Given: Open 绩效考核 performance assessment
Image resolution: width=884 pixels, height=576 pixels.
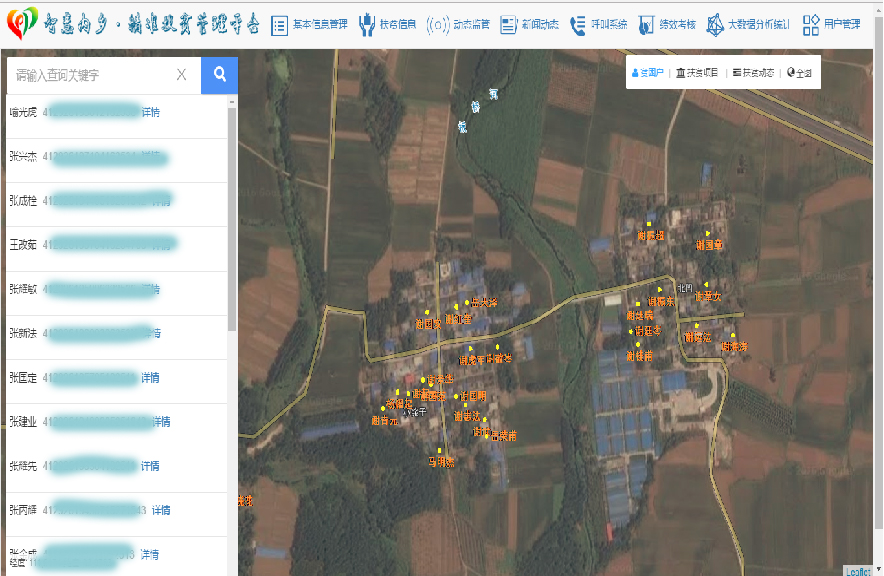Looking at the screenshot, I should [667, 24].
